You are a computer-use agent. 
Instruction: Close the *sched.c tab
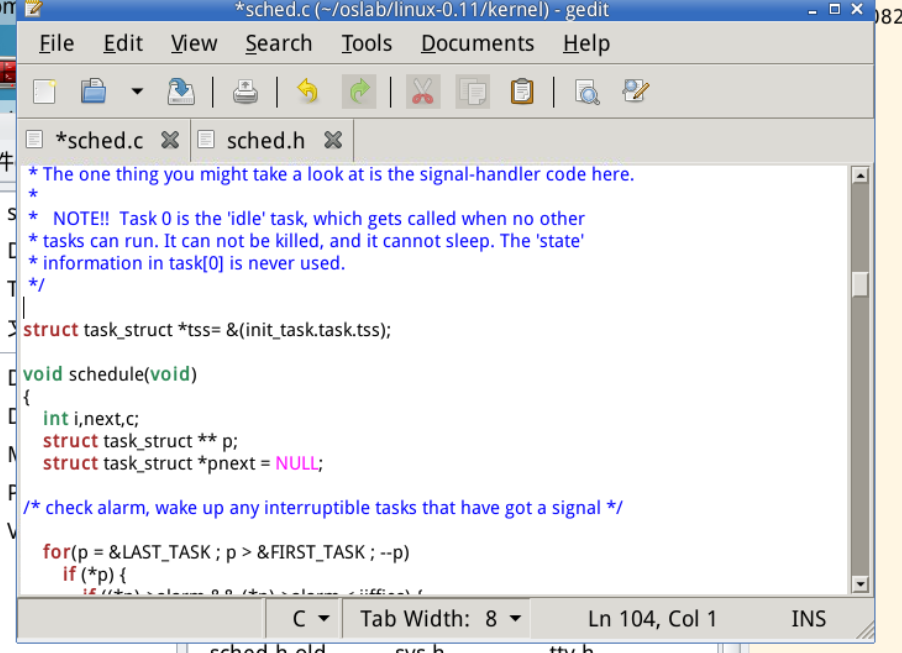[x=170, y=141]
